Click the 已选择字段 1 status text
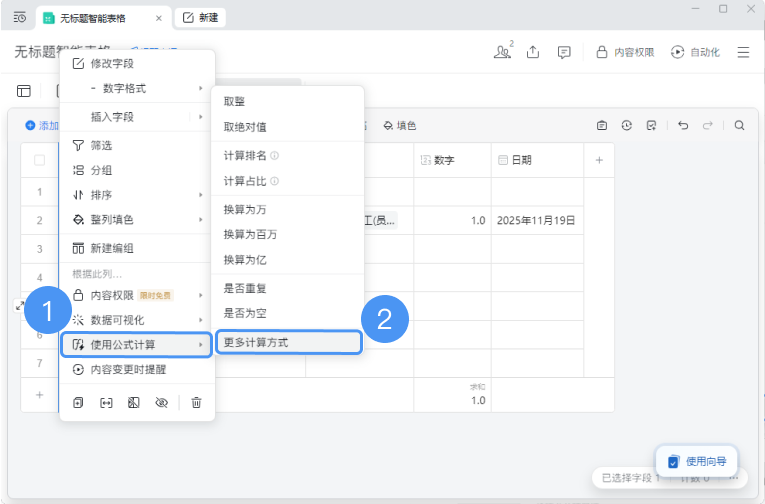The image size is (765, 504). (630, 478)
